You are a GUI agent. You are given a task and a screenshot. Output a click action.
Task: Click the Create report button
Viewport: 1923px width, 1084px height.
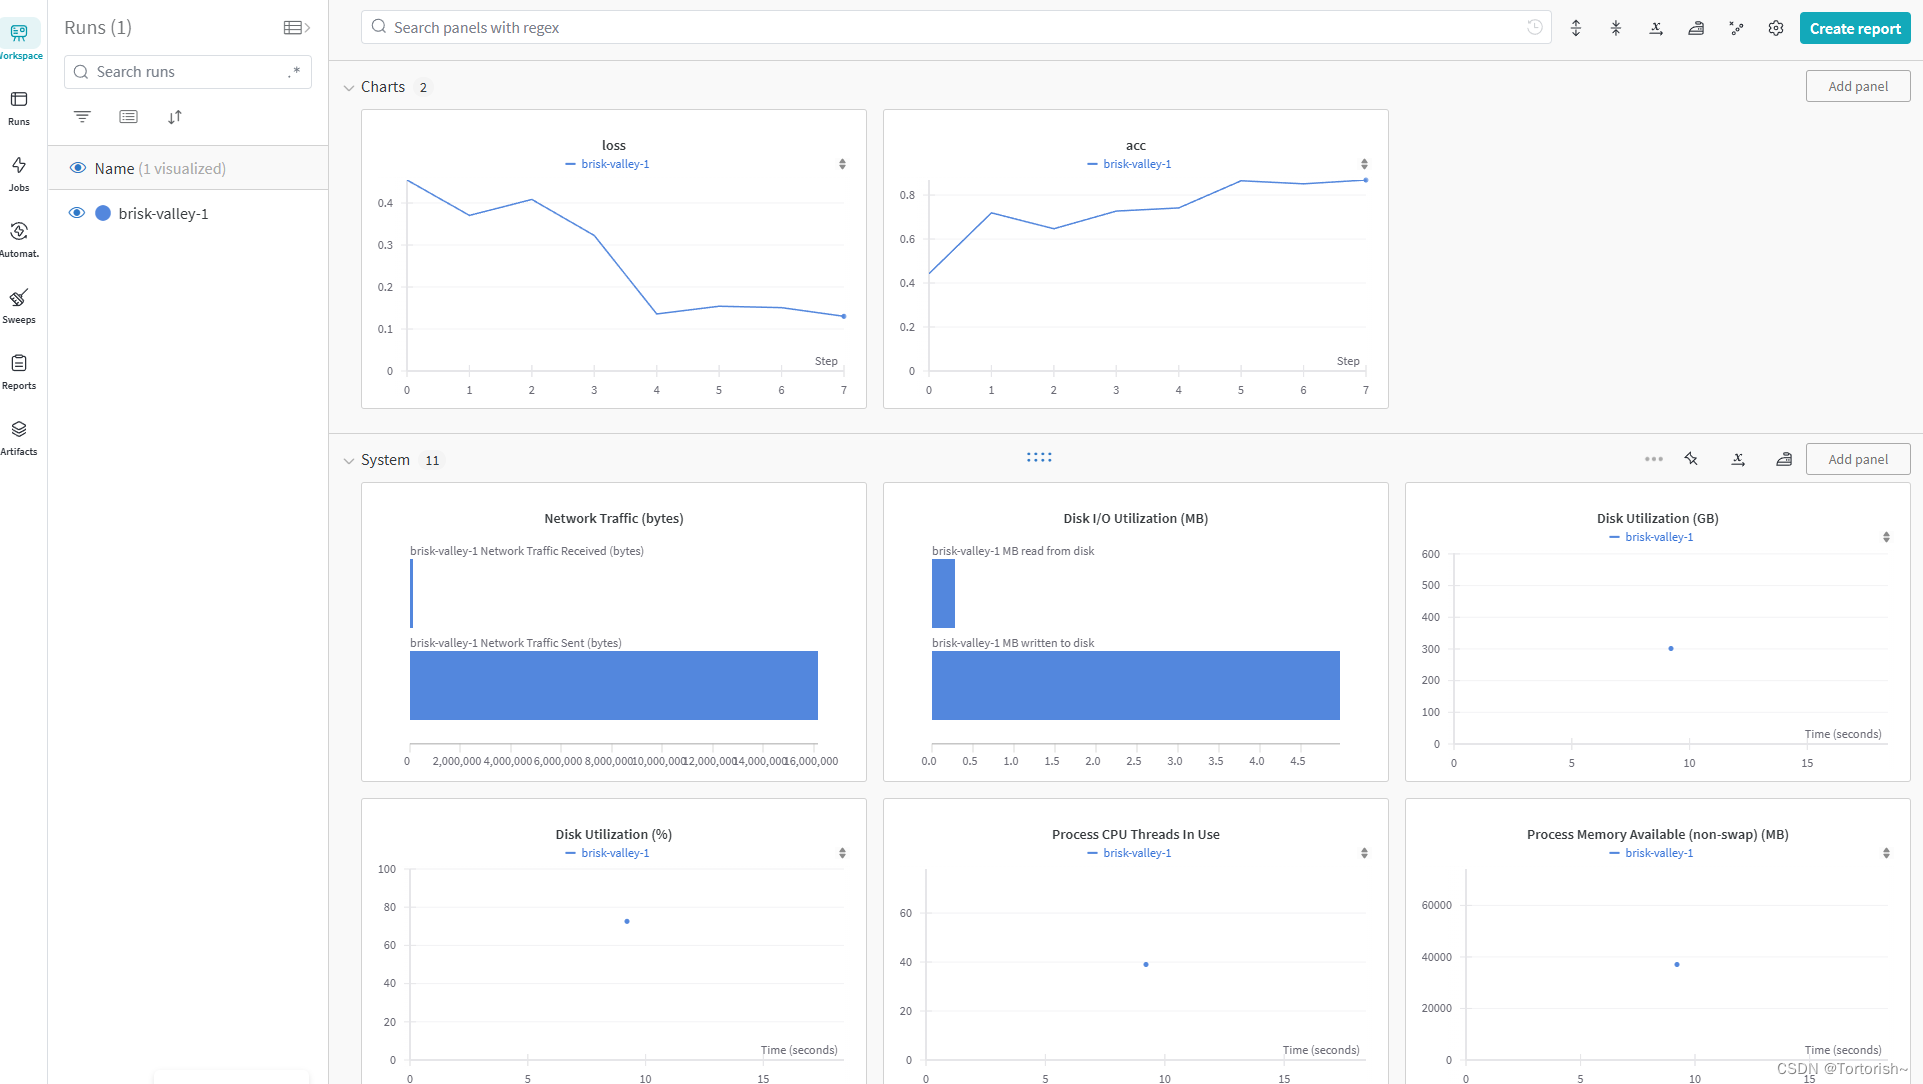[x=1854, y=28]
